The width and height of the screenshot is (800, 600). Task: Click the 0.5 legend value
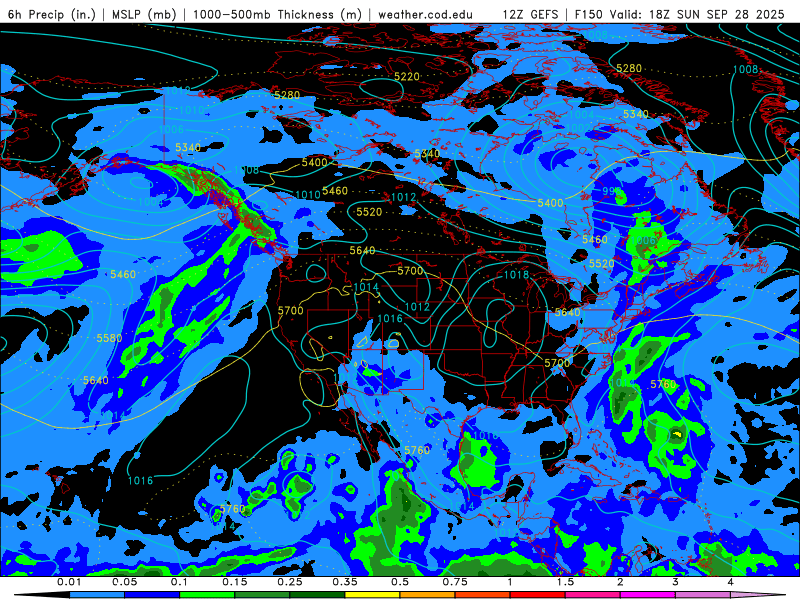tap(400, 582)
